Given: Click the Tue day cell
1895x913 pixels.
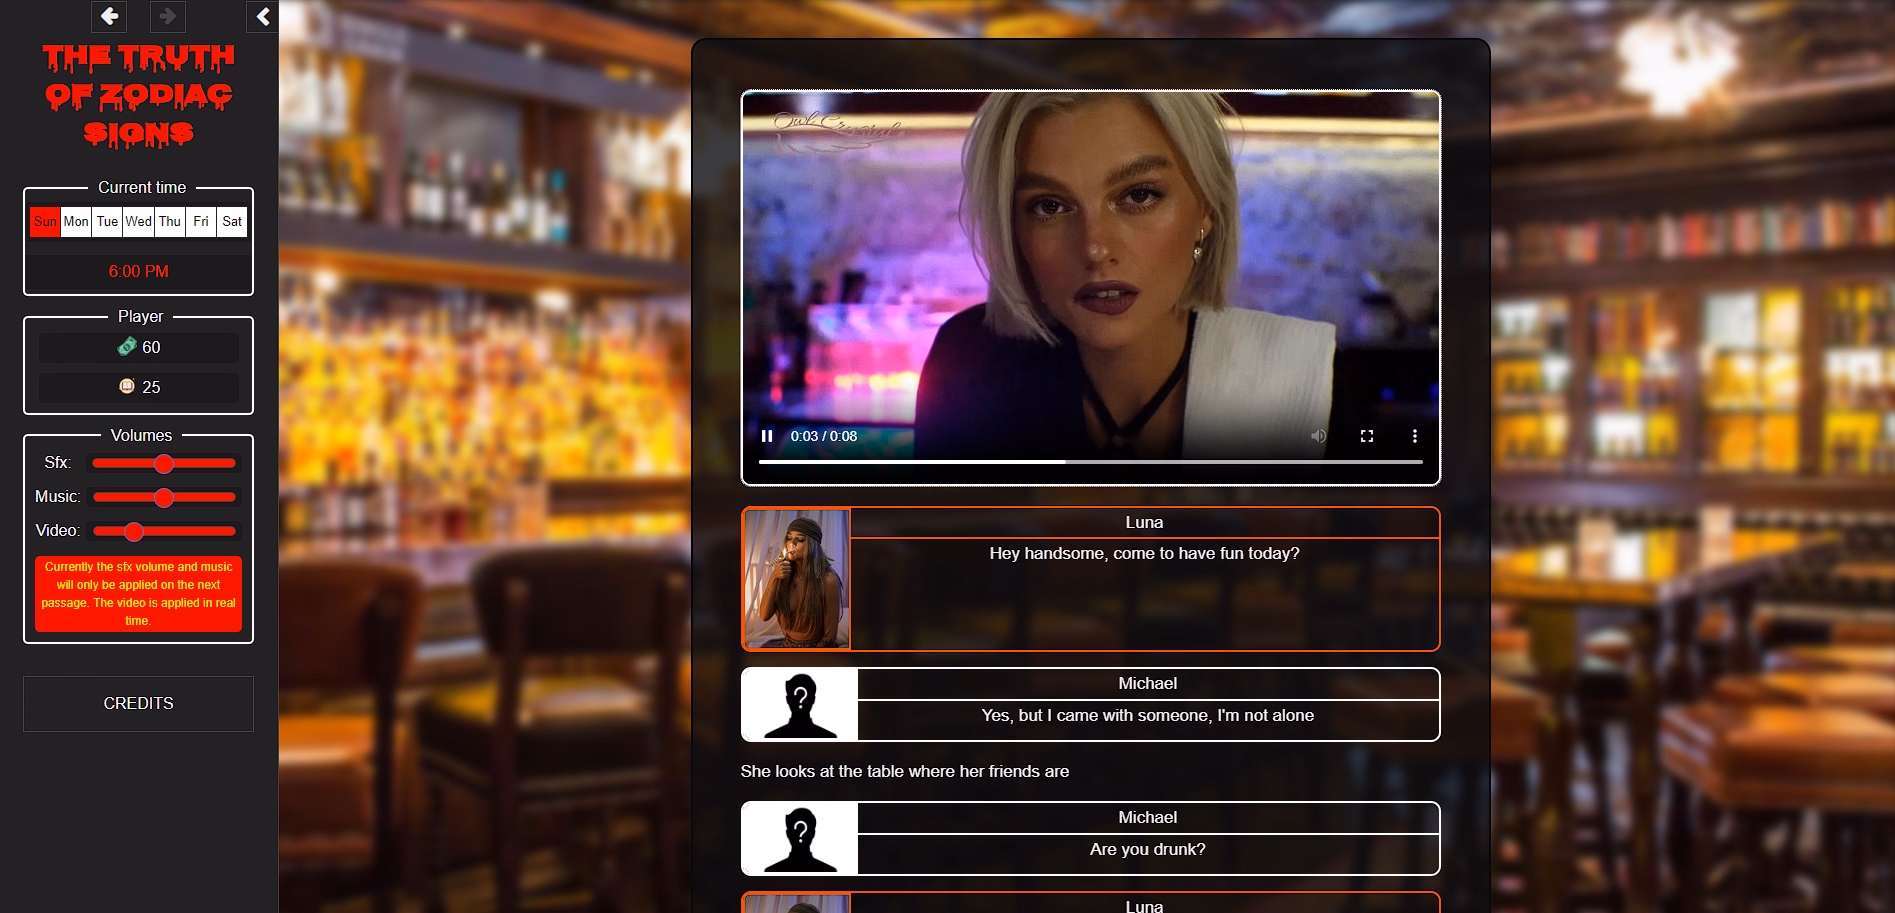Looking at the screenshot, I should [x=107, y=221].
